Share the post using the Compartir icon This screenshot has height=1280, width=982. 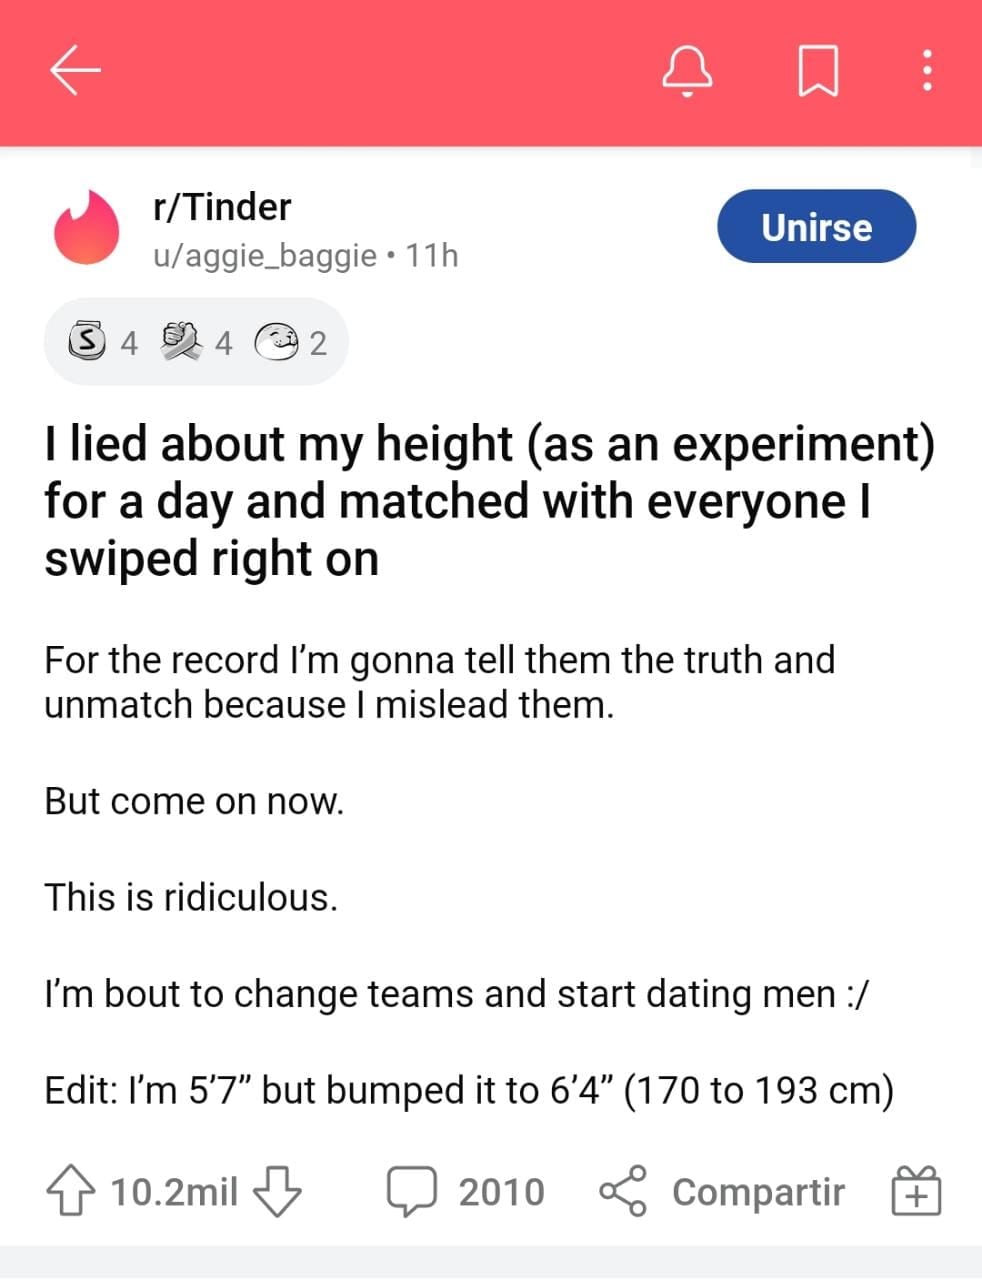click(625, 1190)
